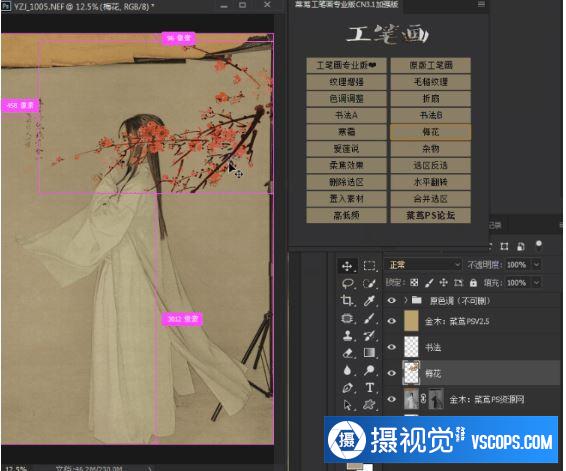The width and height of the screenshot is (566, 471).
Task: Select the Eraser tool
Action: pos(347,353)
